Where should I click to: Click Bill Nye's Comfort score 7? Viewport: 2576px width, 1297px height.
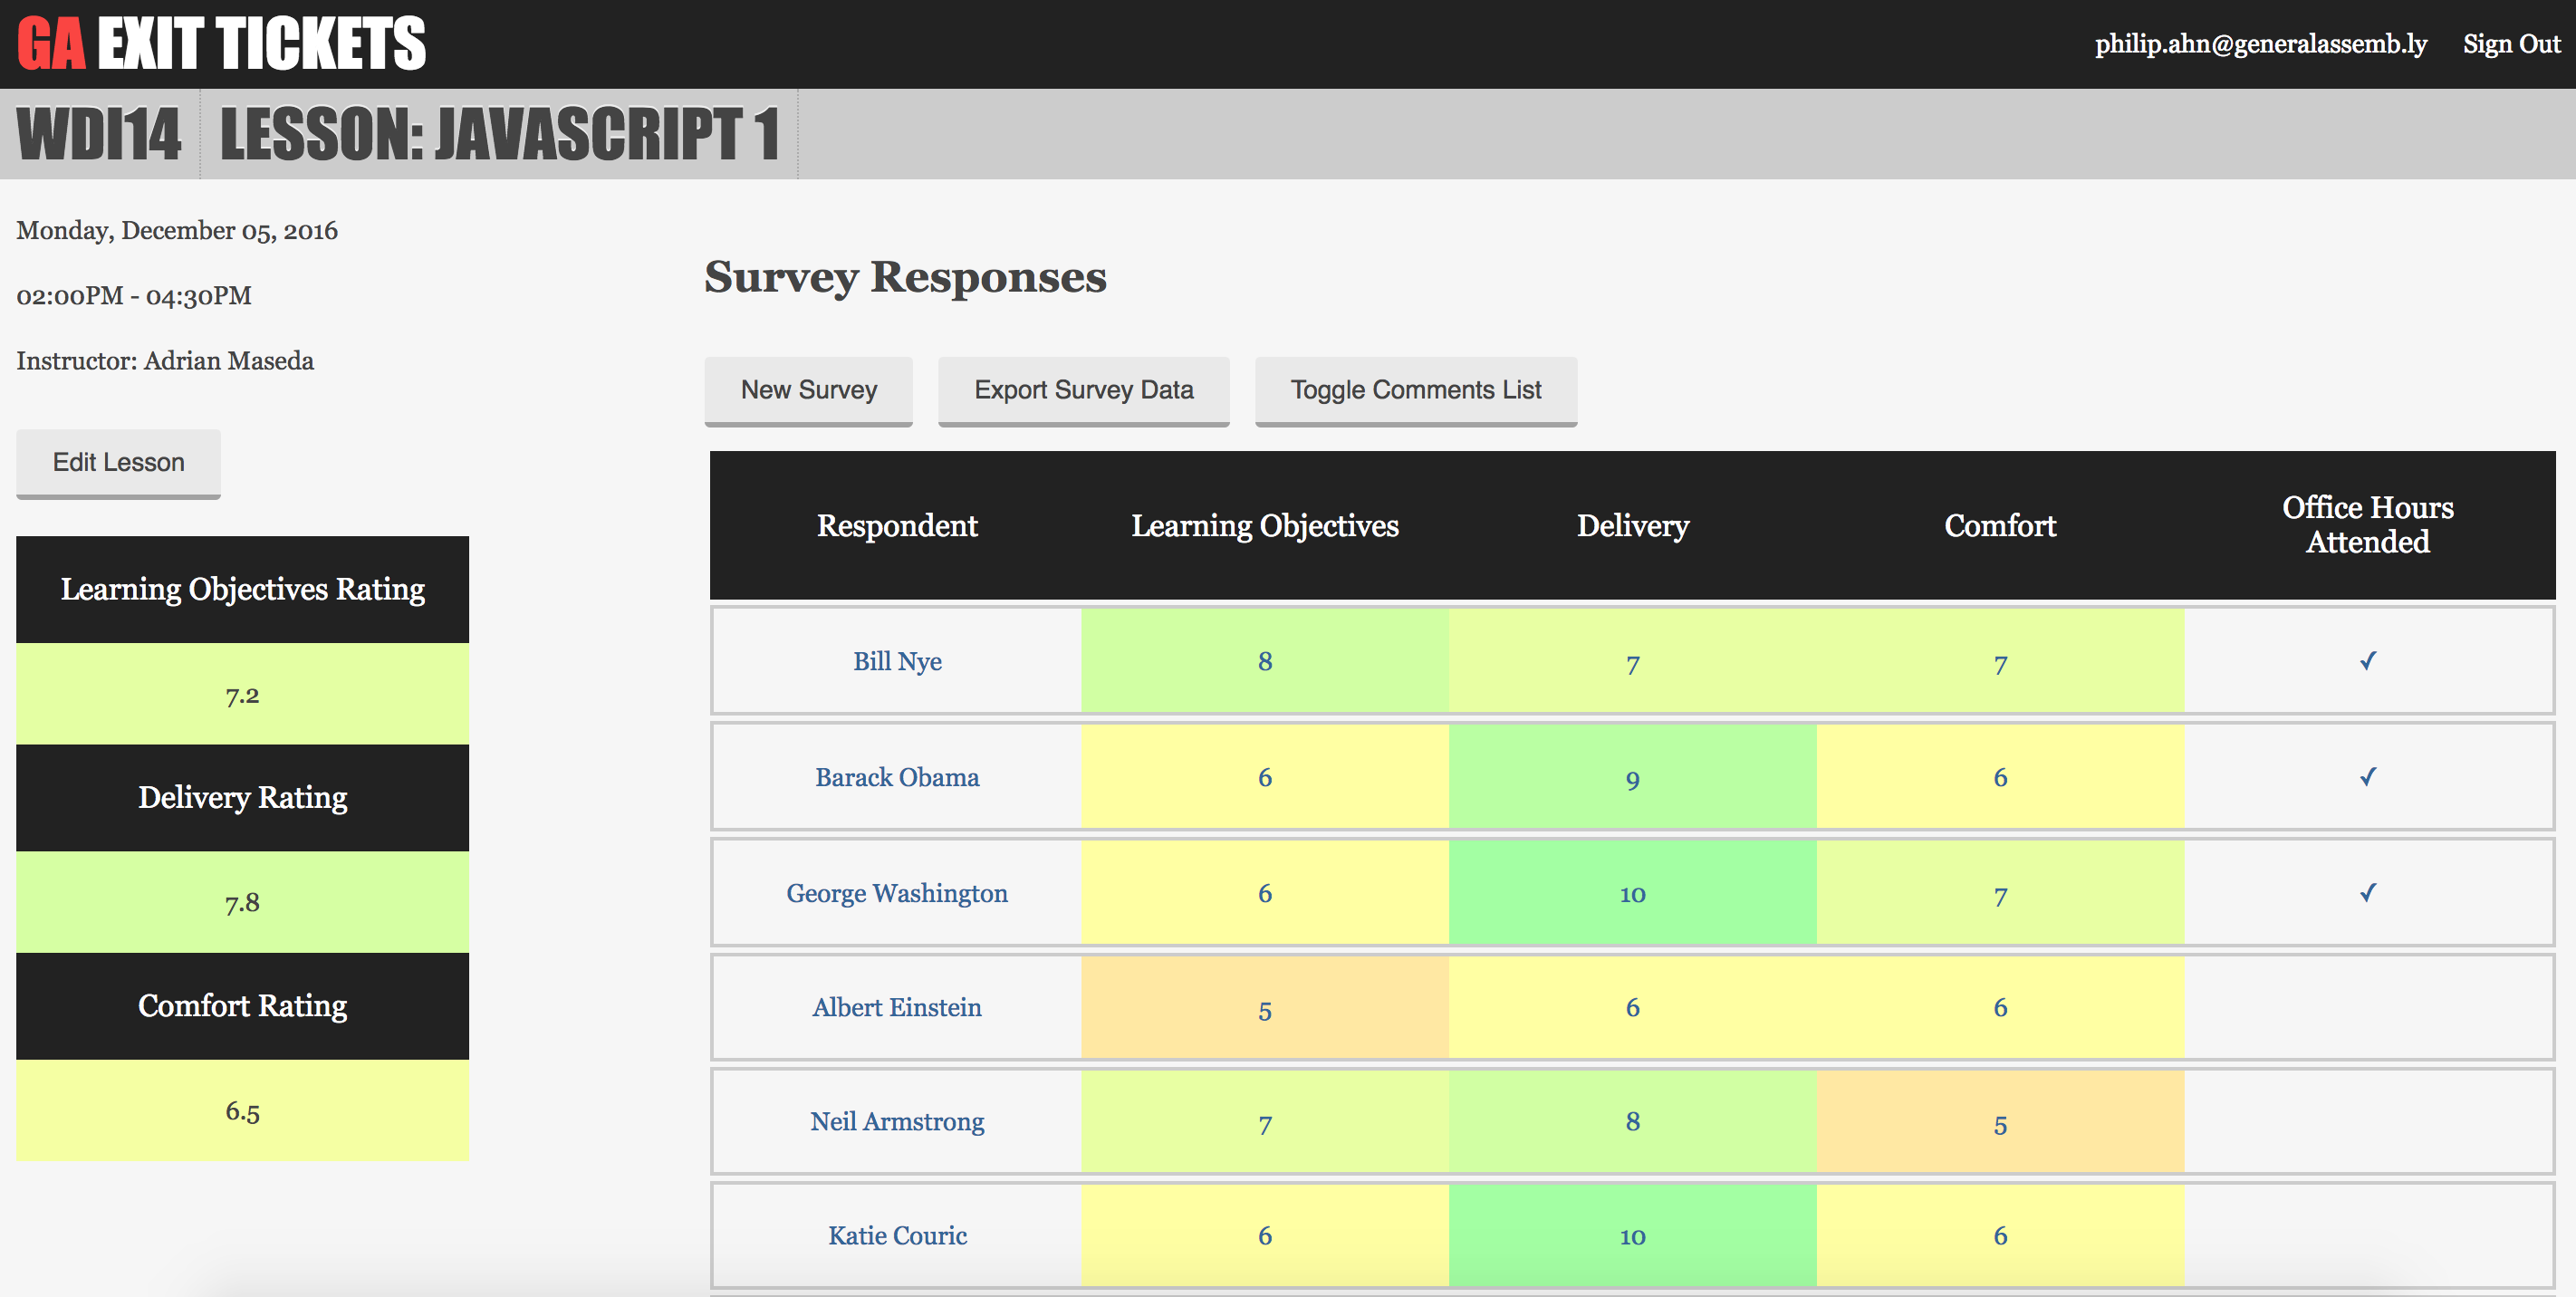[x=2000, y=661]
